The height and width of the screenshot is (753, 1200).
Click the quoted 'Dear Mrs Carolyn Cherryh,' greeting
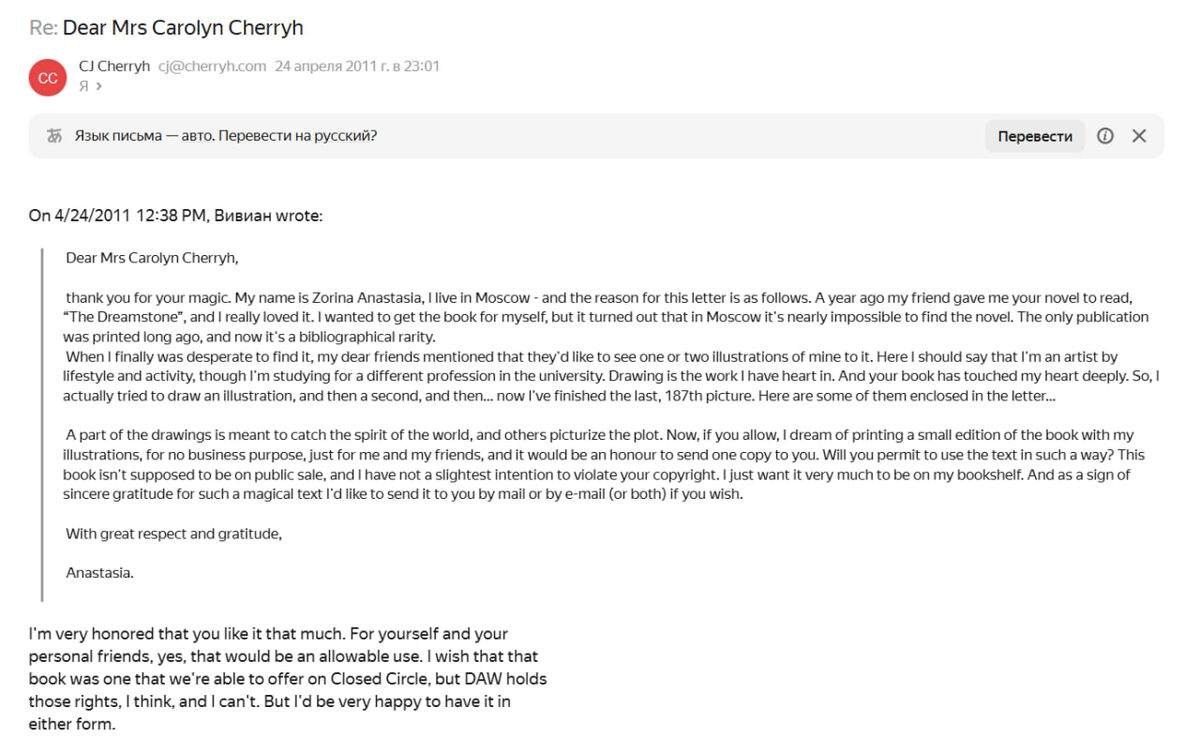pyautogui.click(x=152, y=258)
